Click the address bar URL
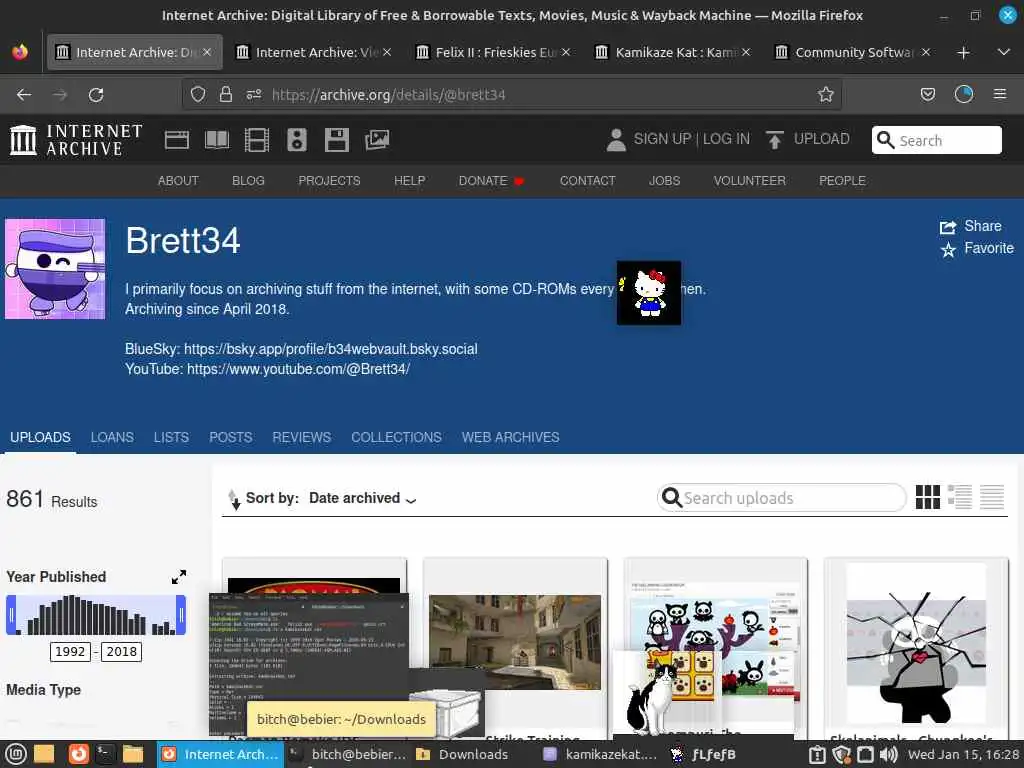 point(389,95)
